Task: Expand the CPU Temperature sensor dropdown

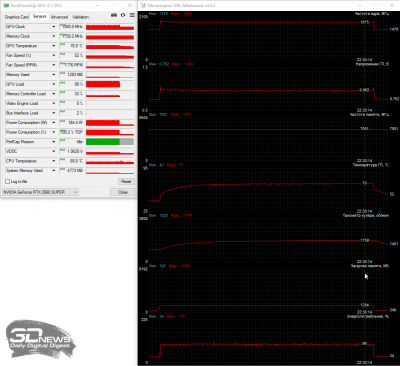Action: [x=54, y=161]
